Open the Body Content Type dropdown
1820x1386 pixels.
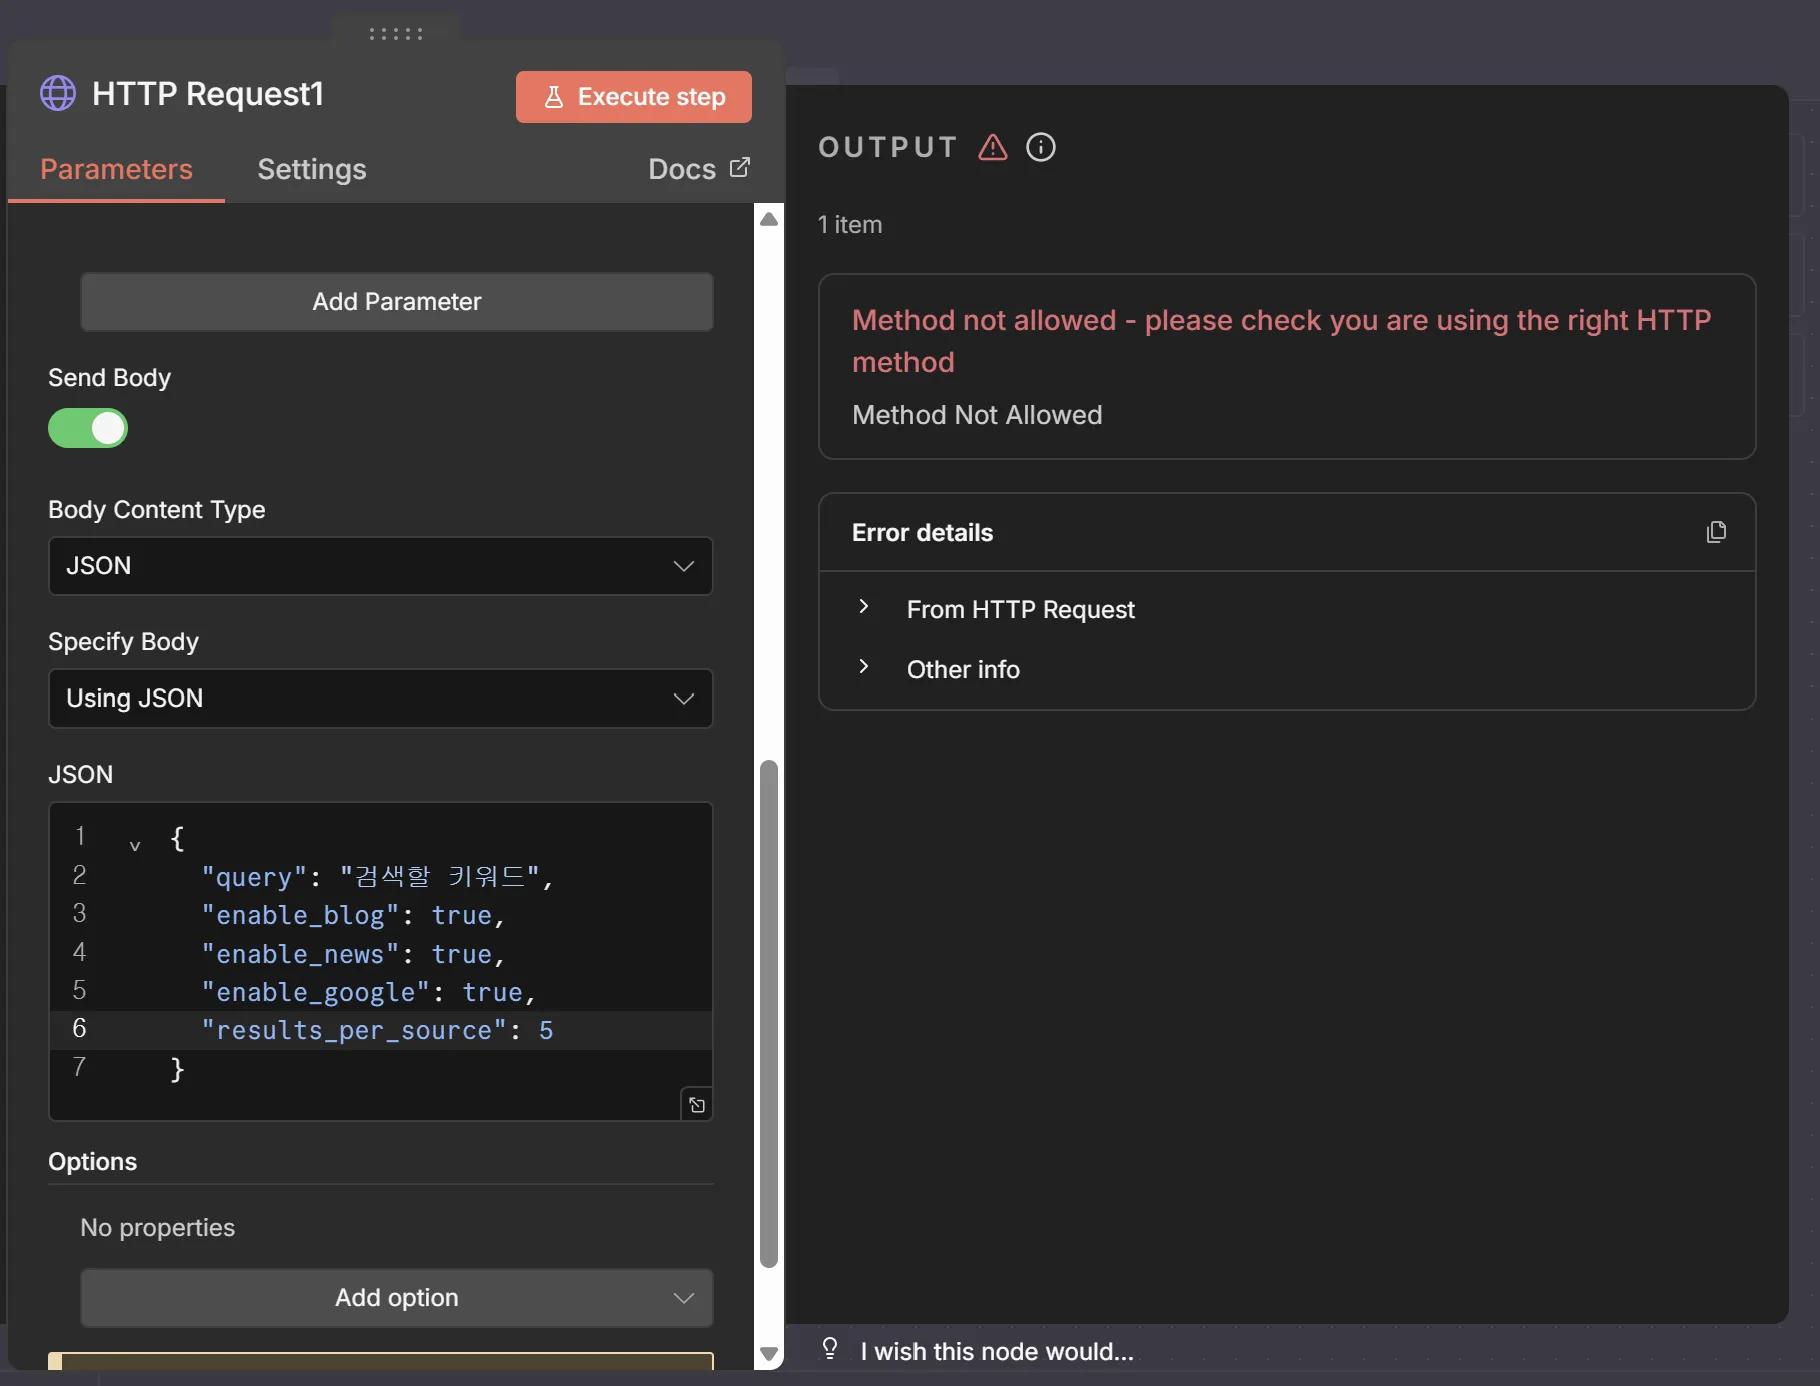click(380, 566)
